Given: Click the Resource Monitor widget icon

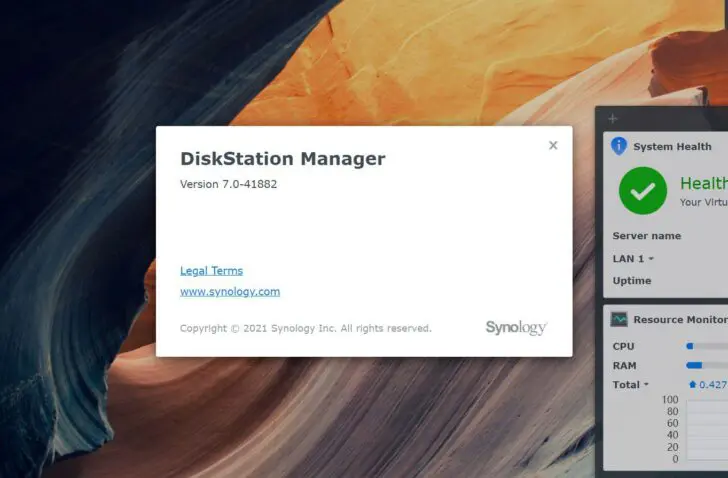Looking at the screenshot, I should [x=619, y=319].
